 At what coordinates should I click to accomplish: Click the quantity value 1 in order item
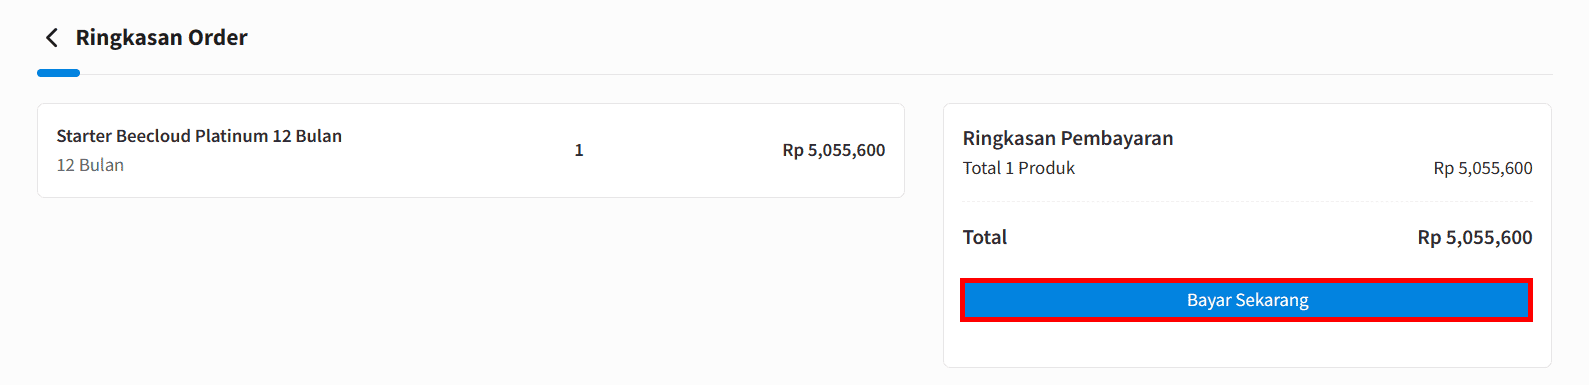(x=579, y=150)
